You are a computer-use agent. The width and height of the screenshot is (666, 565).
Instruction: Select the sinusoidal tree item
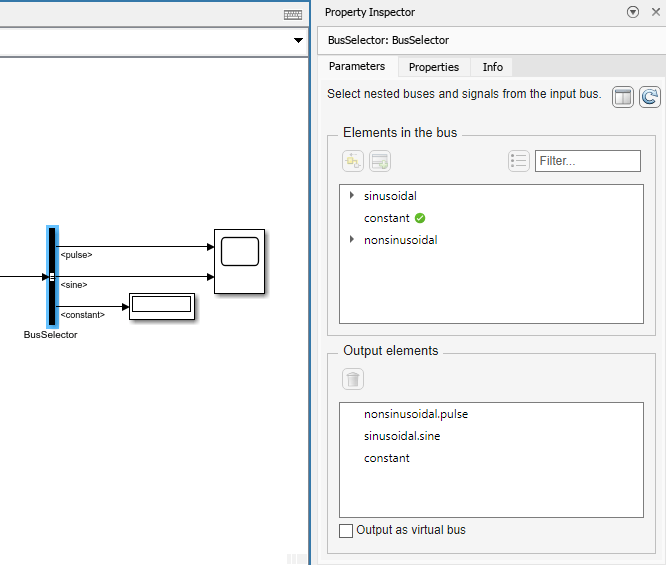tap(390, 196)
